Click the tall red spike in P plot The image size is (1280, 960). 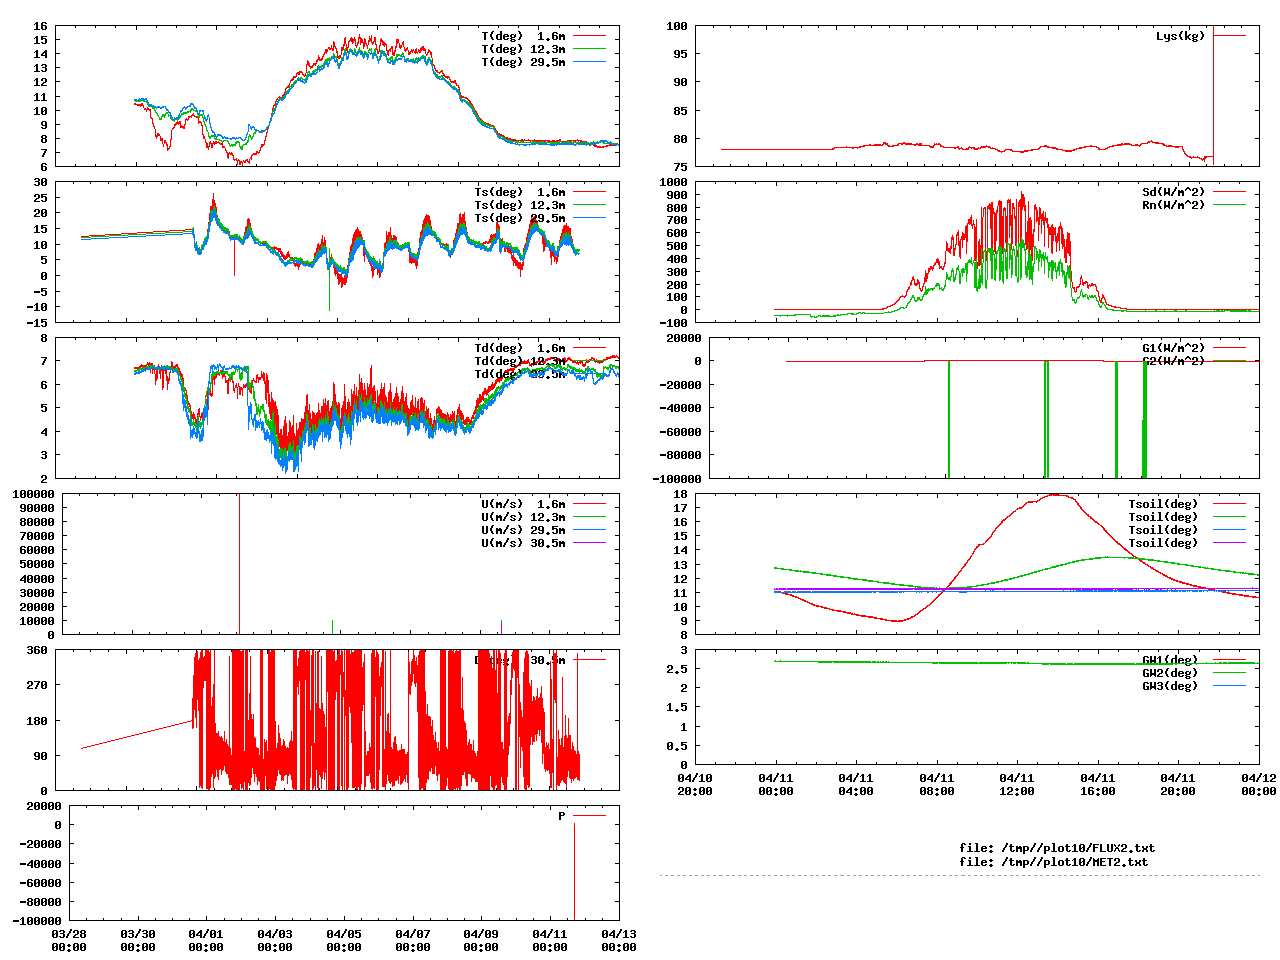[574, 870]
